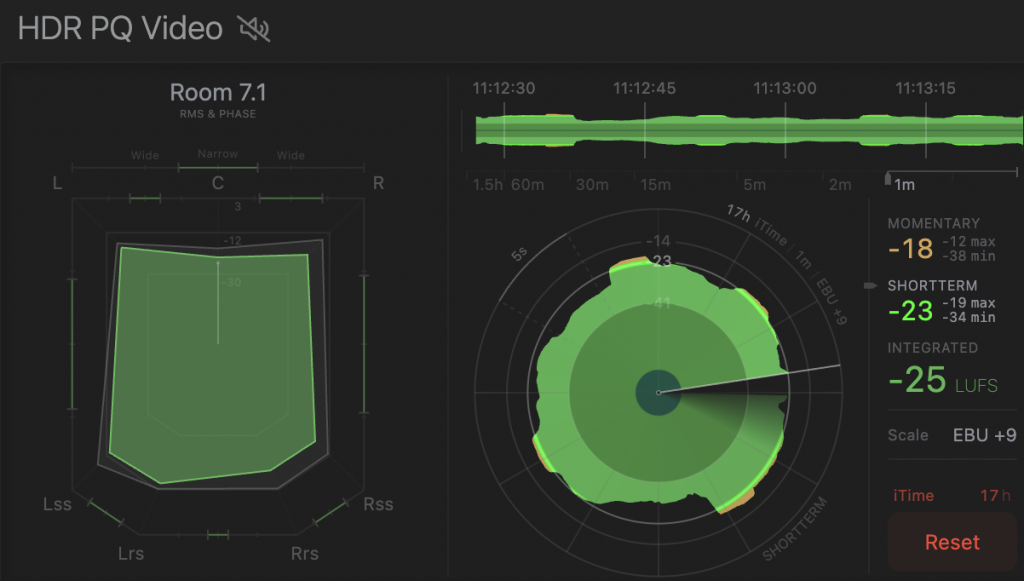This screenshot has width=1024, height=581.
Task: Click the Lrs rear channel label
Action: pyautogui.click(x=132, y=553)
